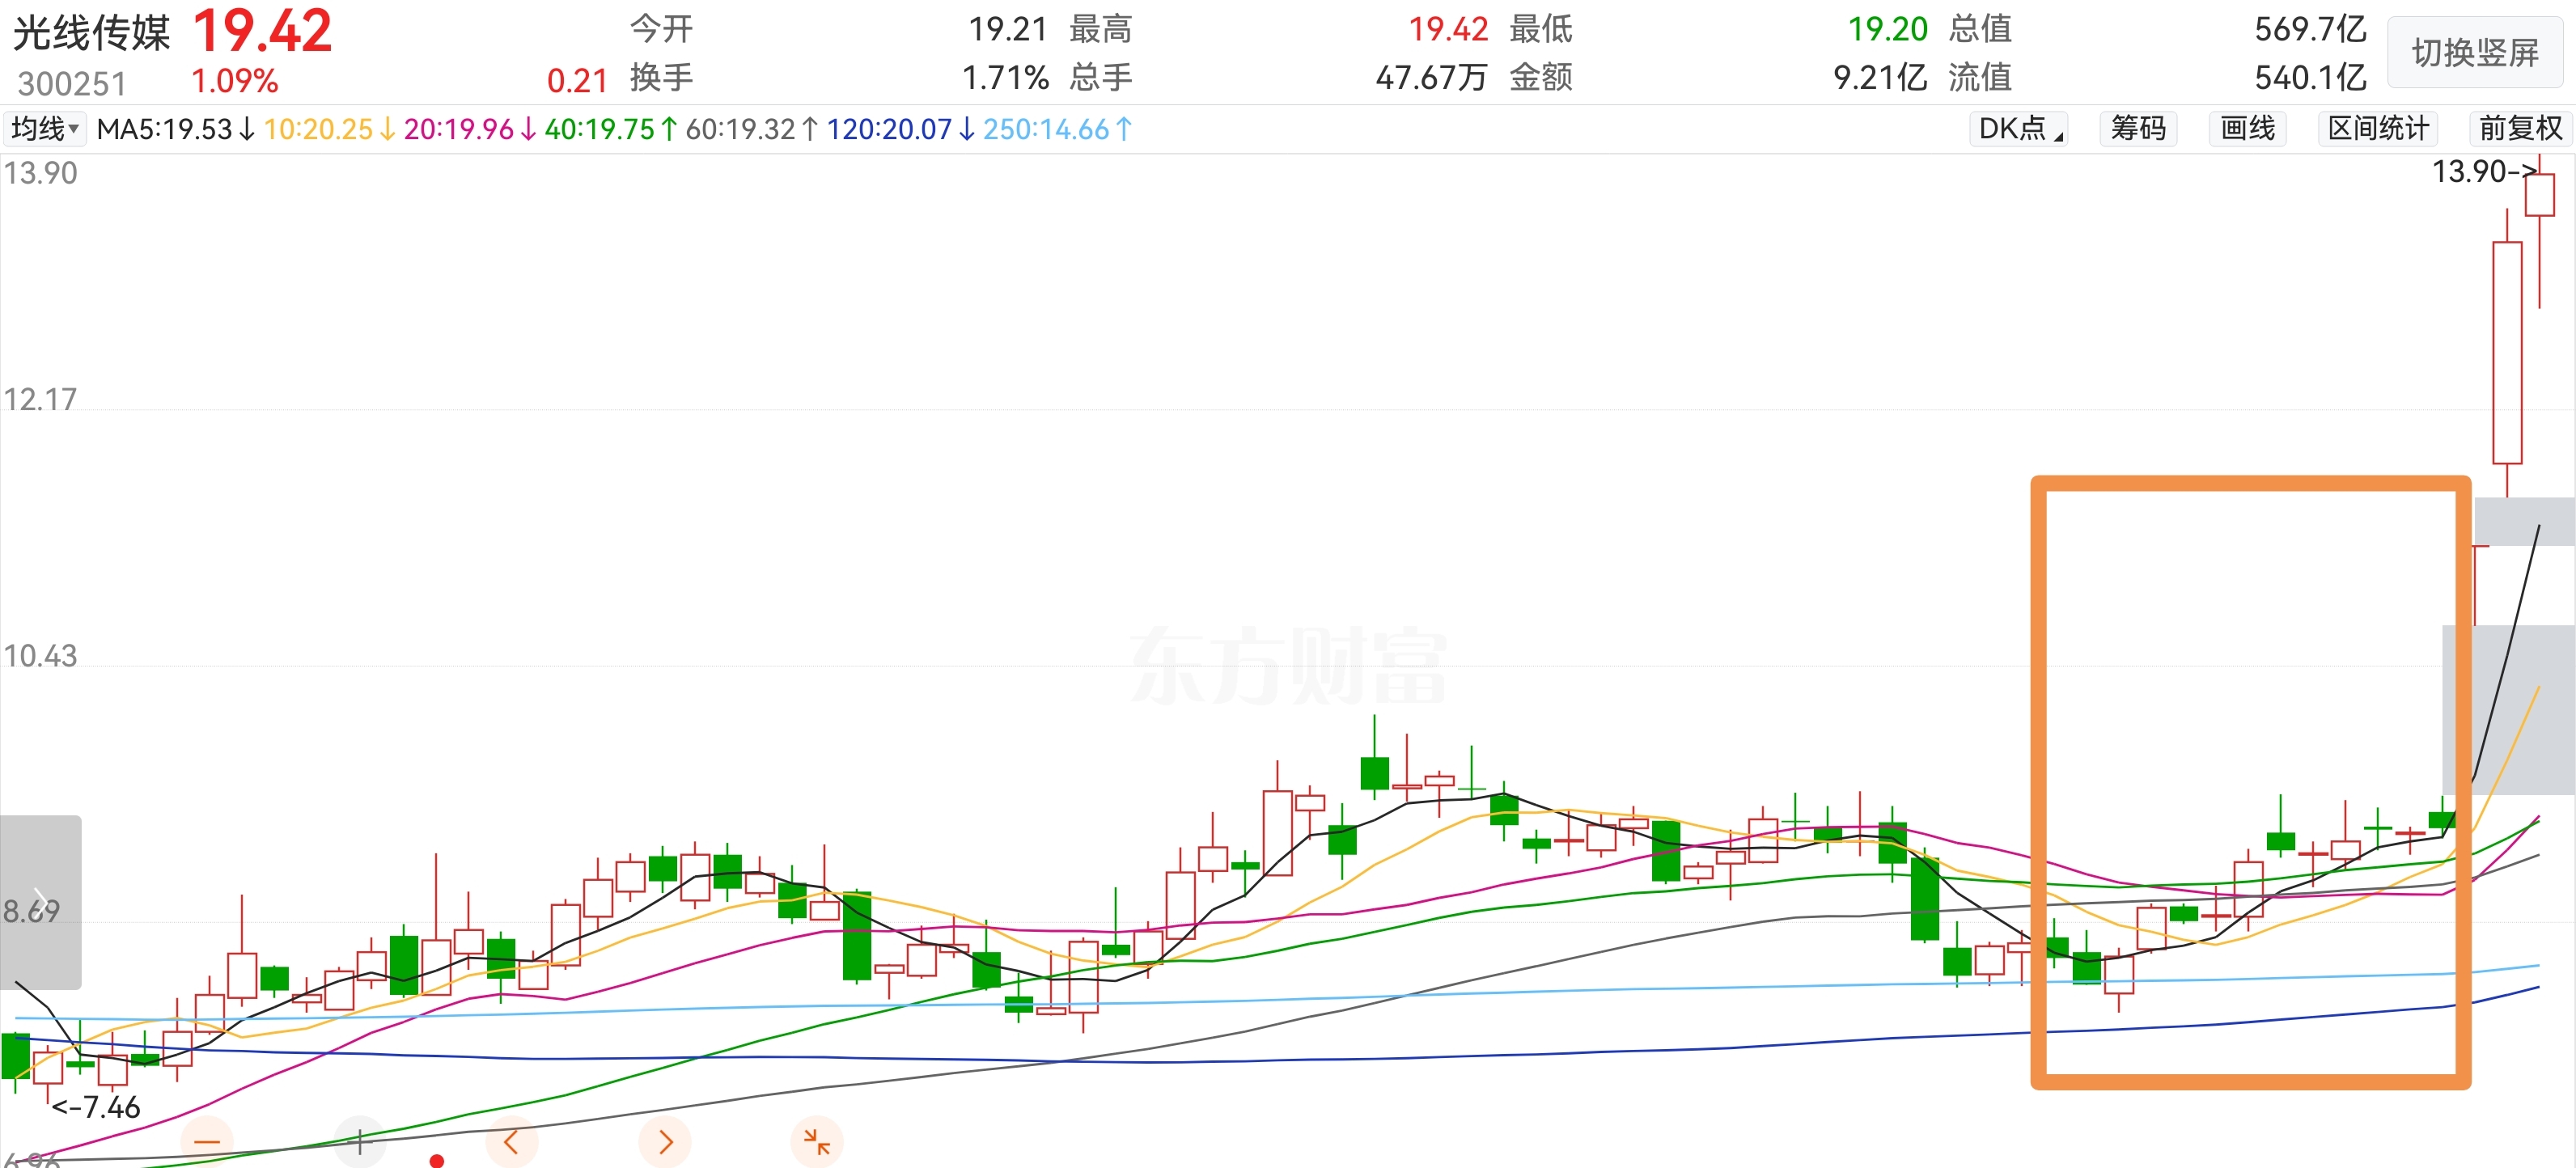2576x1168 pixels.
Task: Tap the dark blue MA 120:20.07 value
Action: 901,129
